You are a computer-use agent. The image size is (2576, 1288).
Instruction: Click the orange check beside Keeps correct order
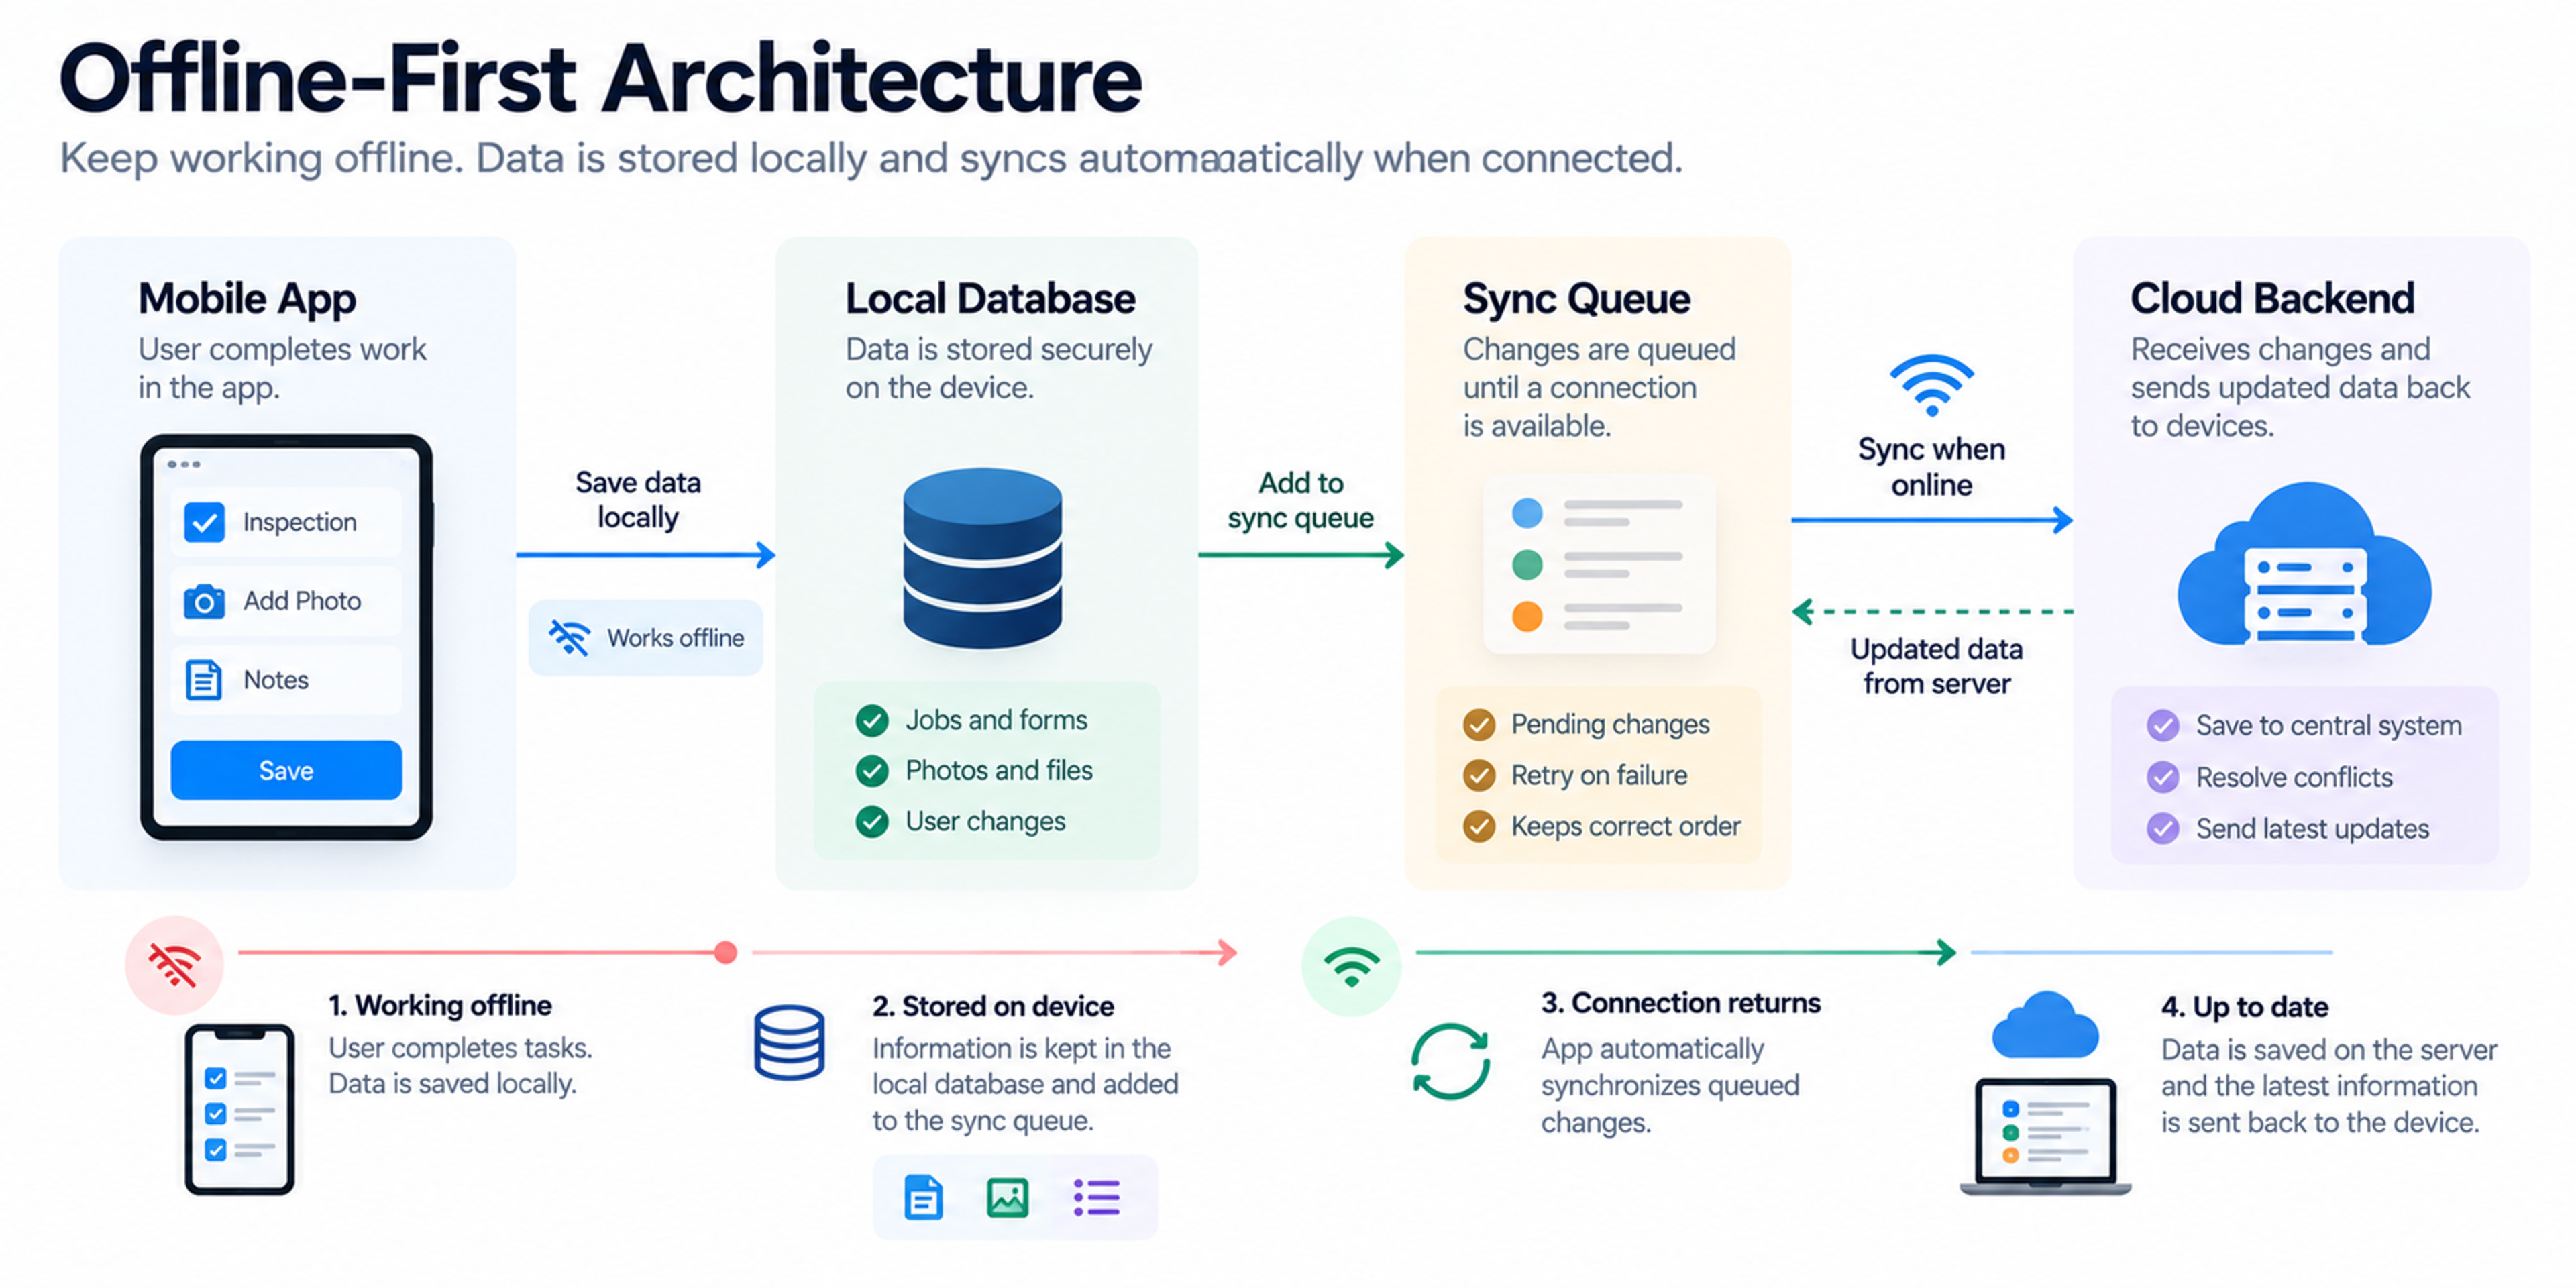pos(1479,826)
